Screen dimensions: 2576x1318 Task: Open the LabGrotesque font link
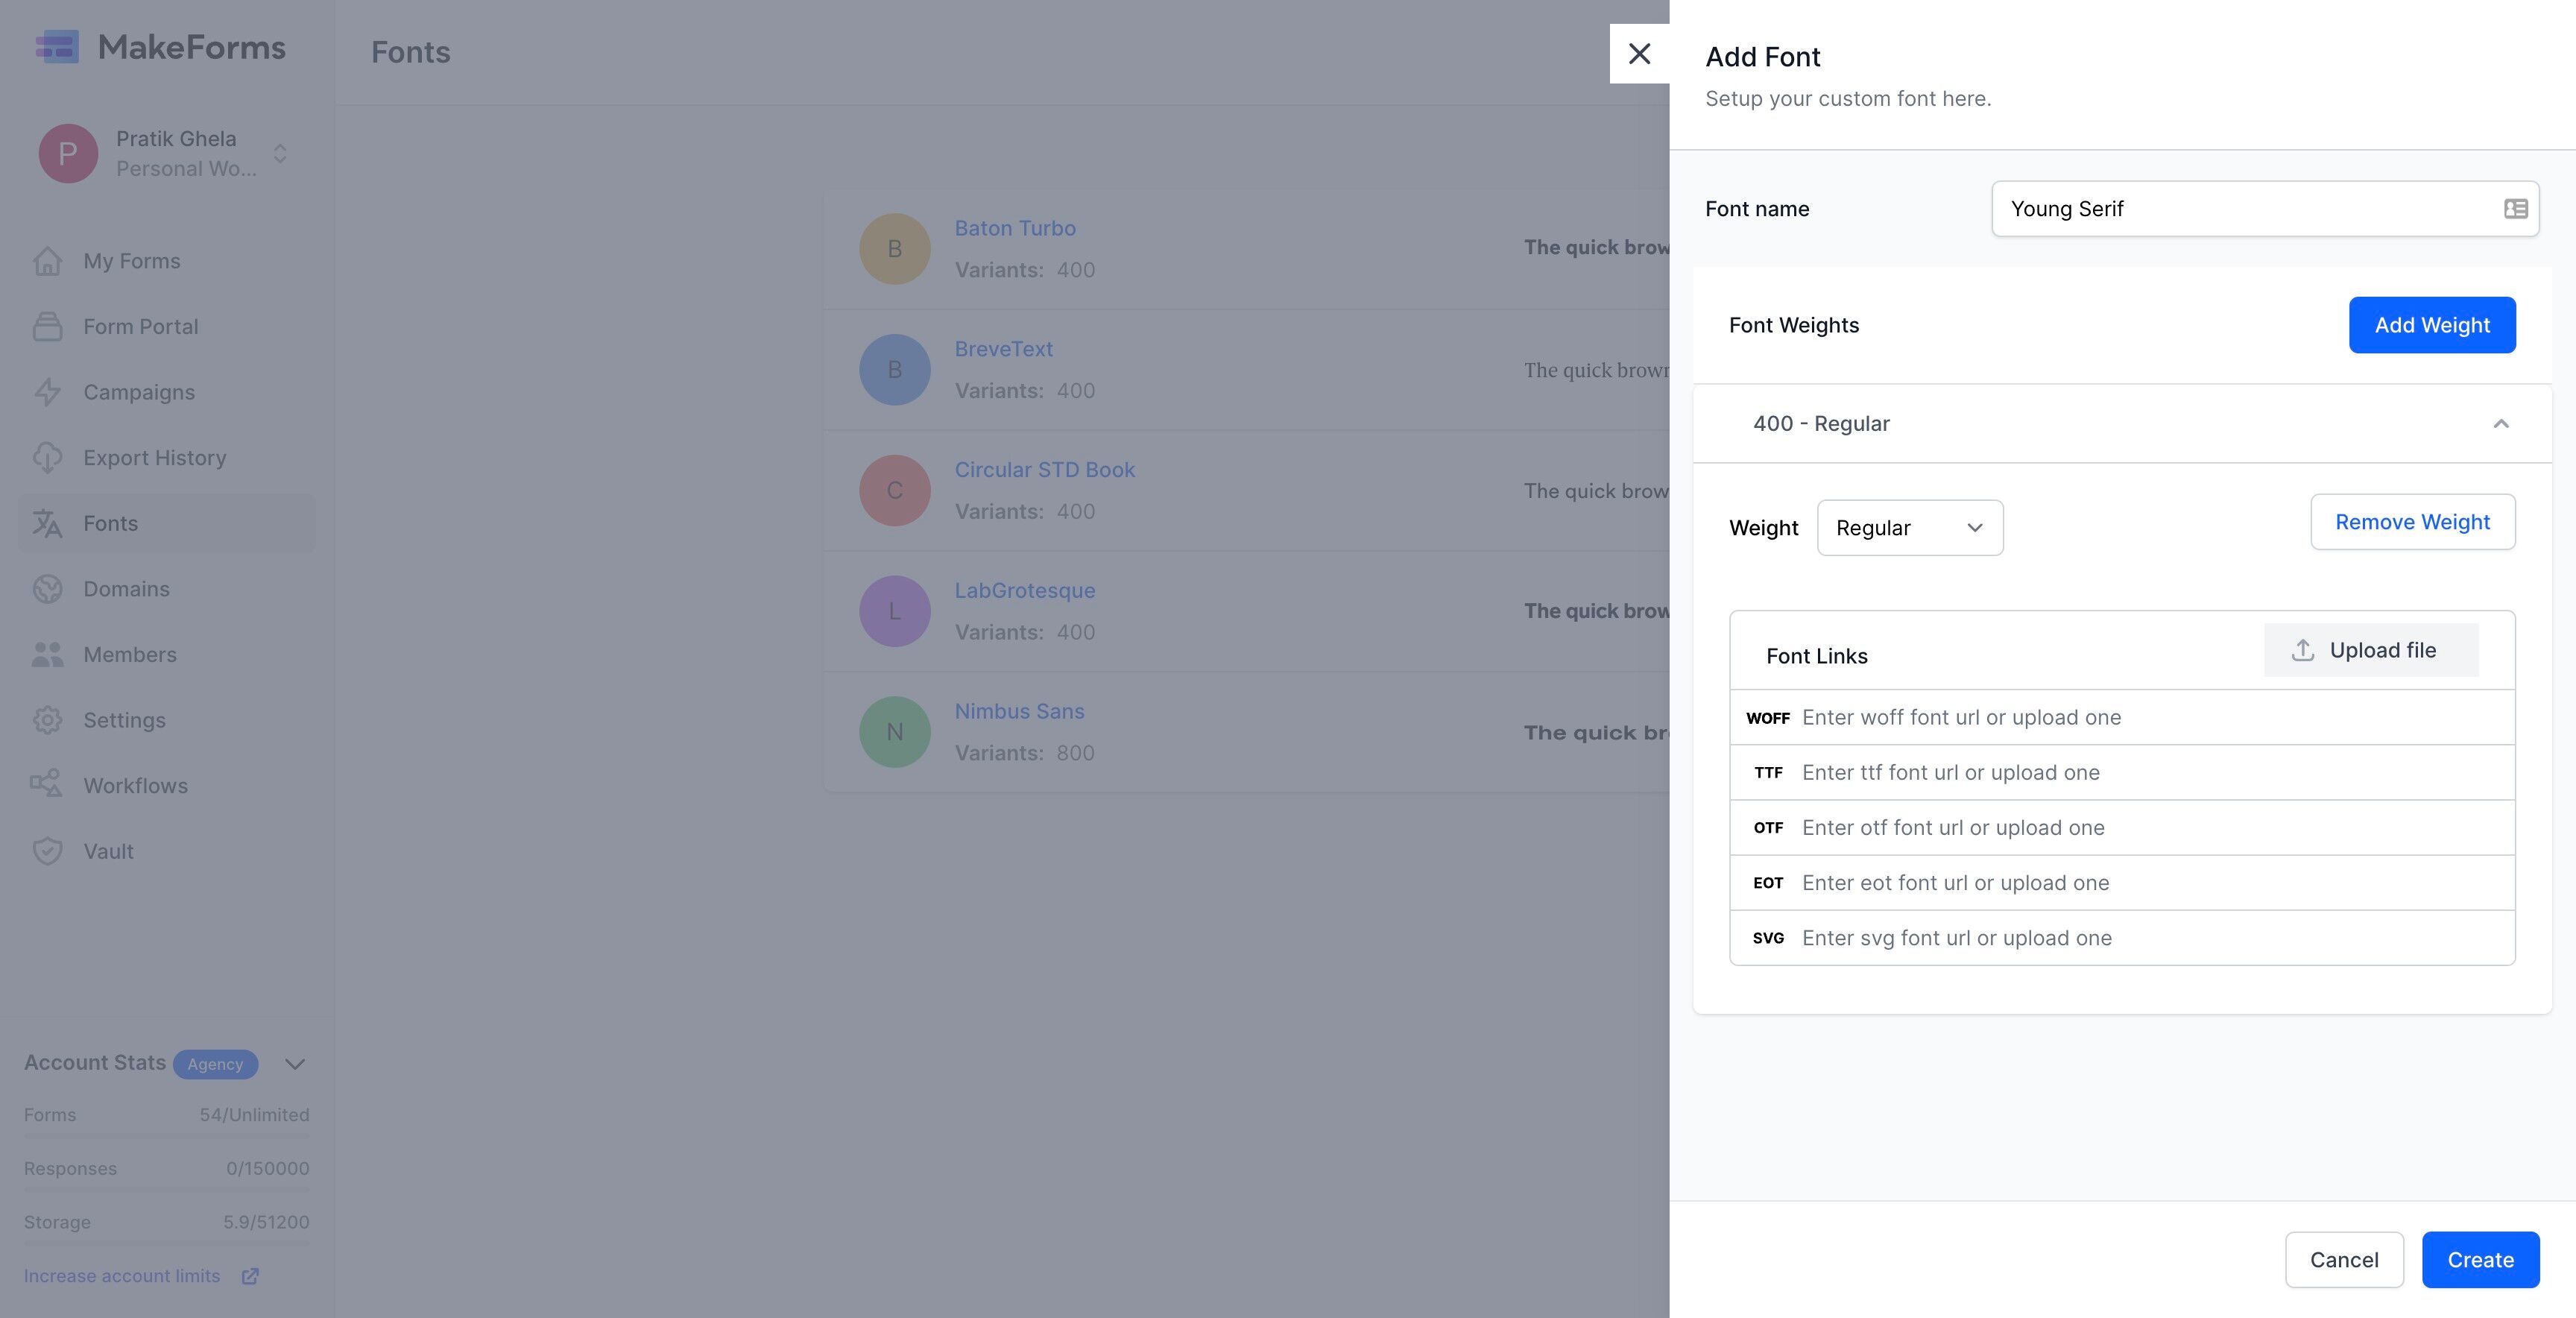(x=1025, y=591)
